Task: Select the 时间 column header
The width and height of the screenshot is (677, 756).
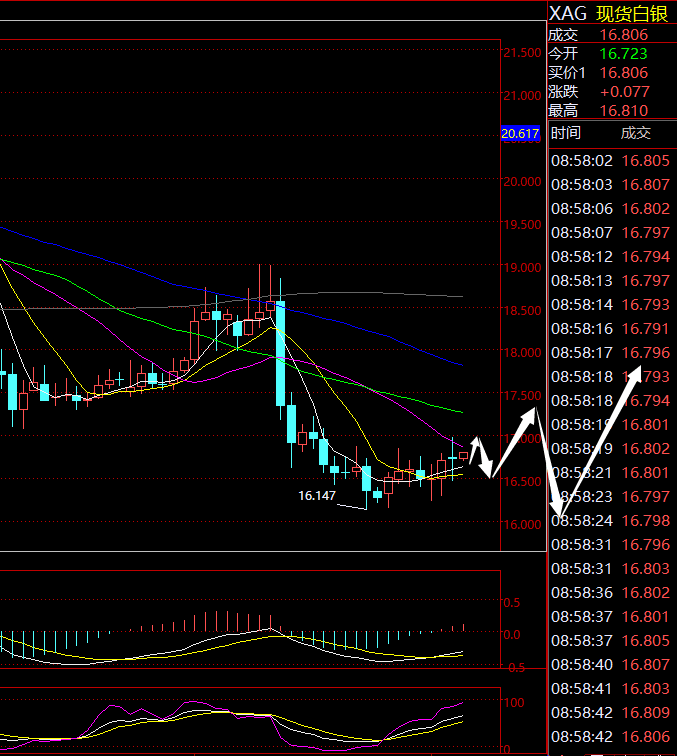Action: [565, 133]
